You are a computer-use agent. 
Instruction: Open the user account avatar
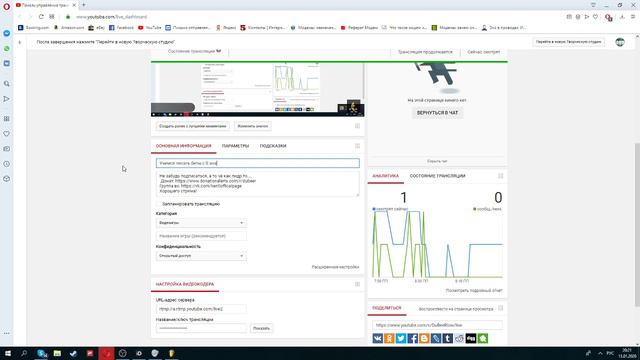(x=620, y=42)
